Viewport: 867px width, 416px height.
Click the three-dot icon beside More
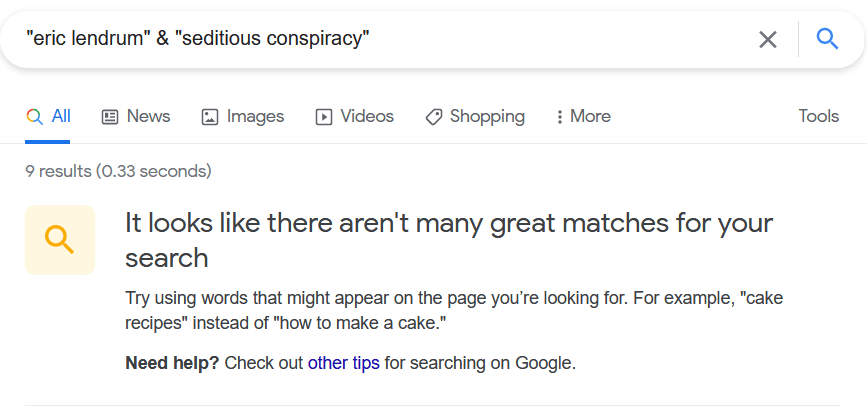click(559, 117)
